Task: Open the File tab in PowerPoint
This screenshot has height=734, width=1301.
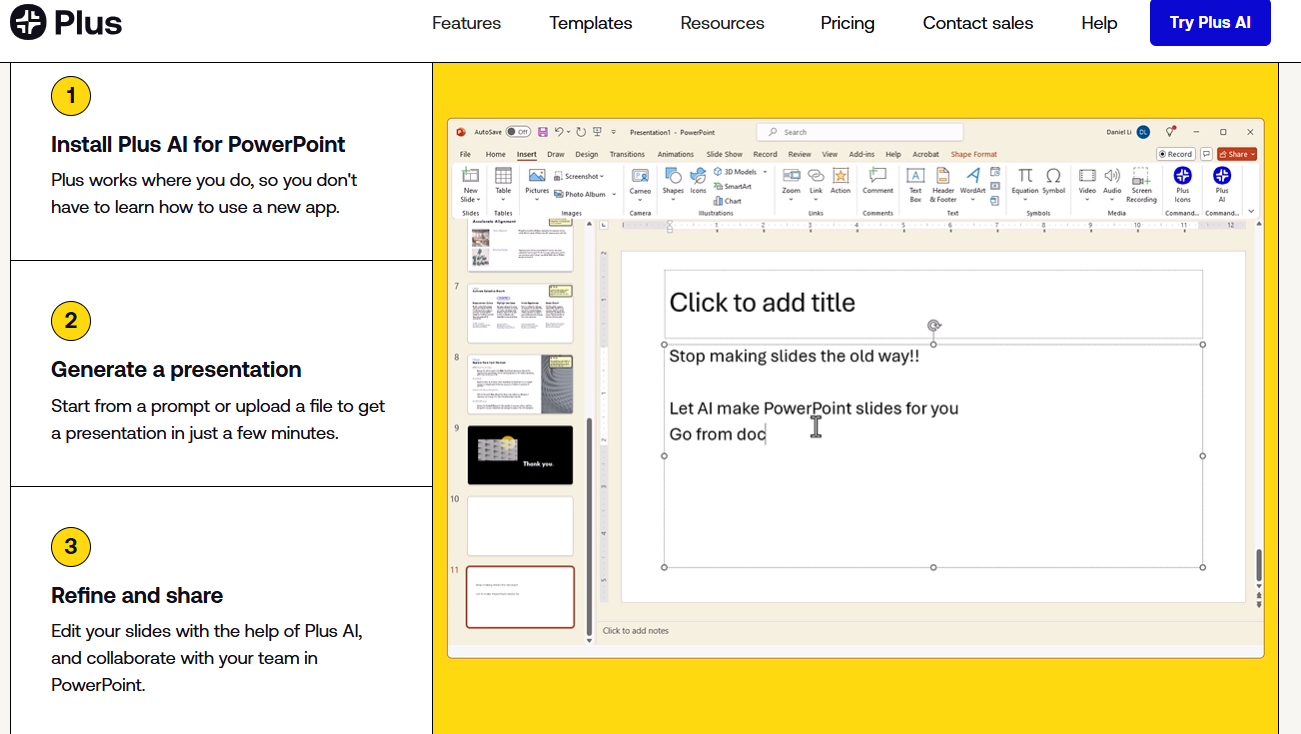Action: [465, 154]
